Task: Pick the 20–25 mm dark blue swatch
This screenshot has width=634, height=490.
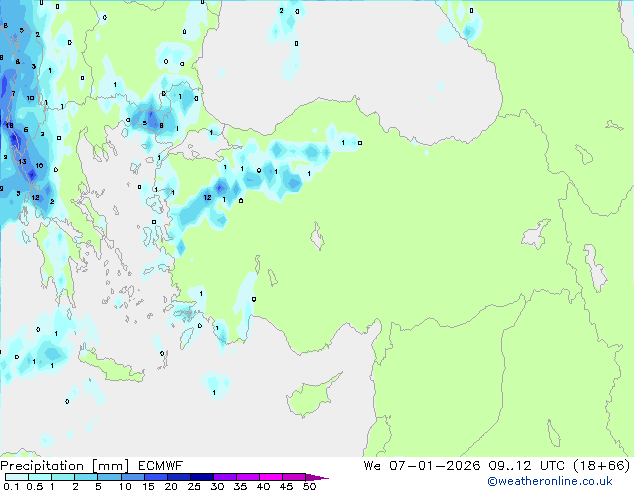Action: click(179, 477)
